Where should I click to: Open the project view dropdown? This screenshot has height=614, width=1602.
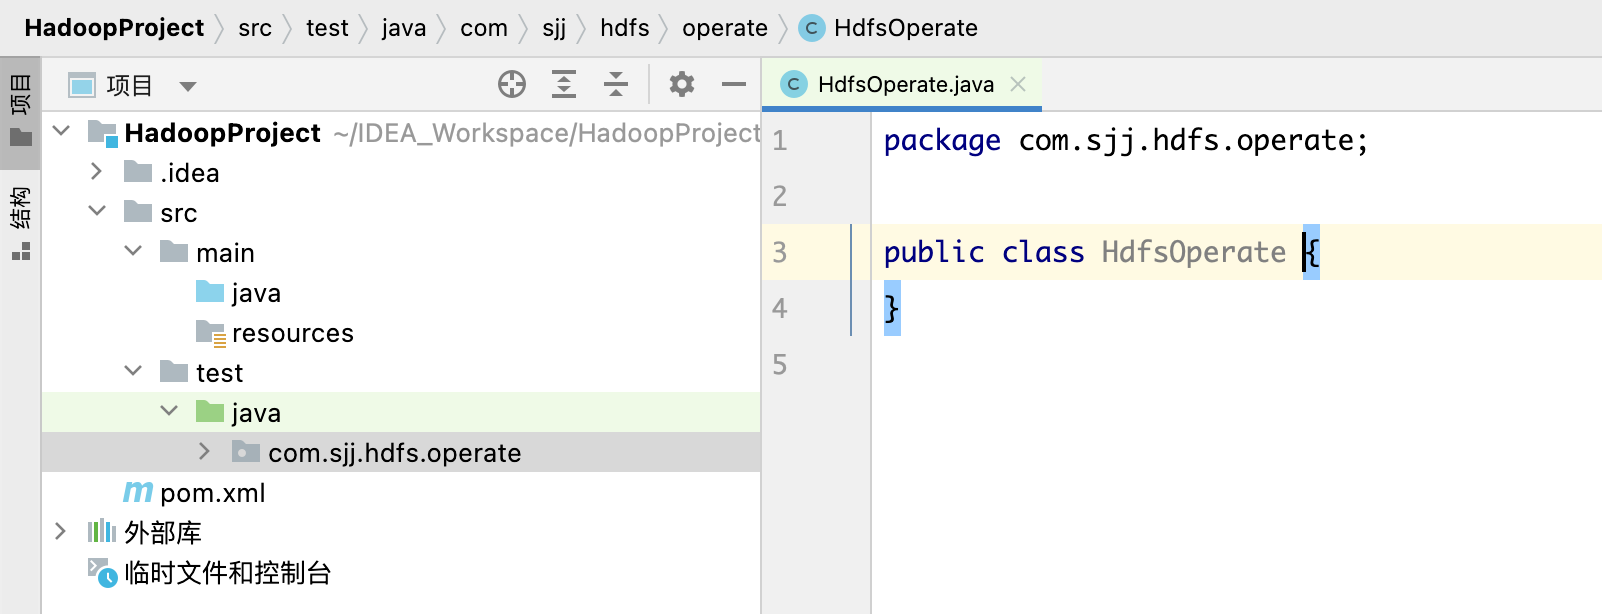click(187, 86)
